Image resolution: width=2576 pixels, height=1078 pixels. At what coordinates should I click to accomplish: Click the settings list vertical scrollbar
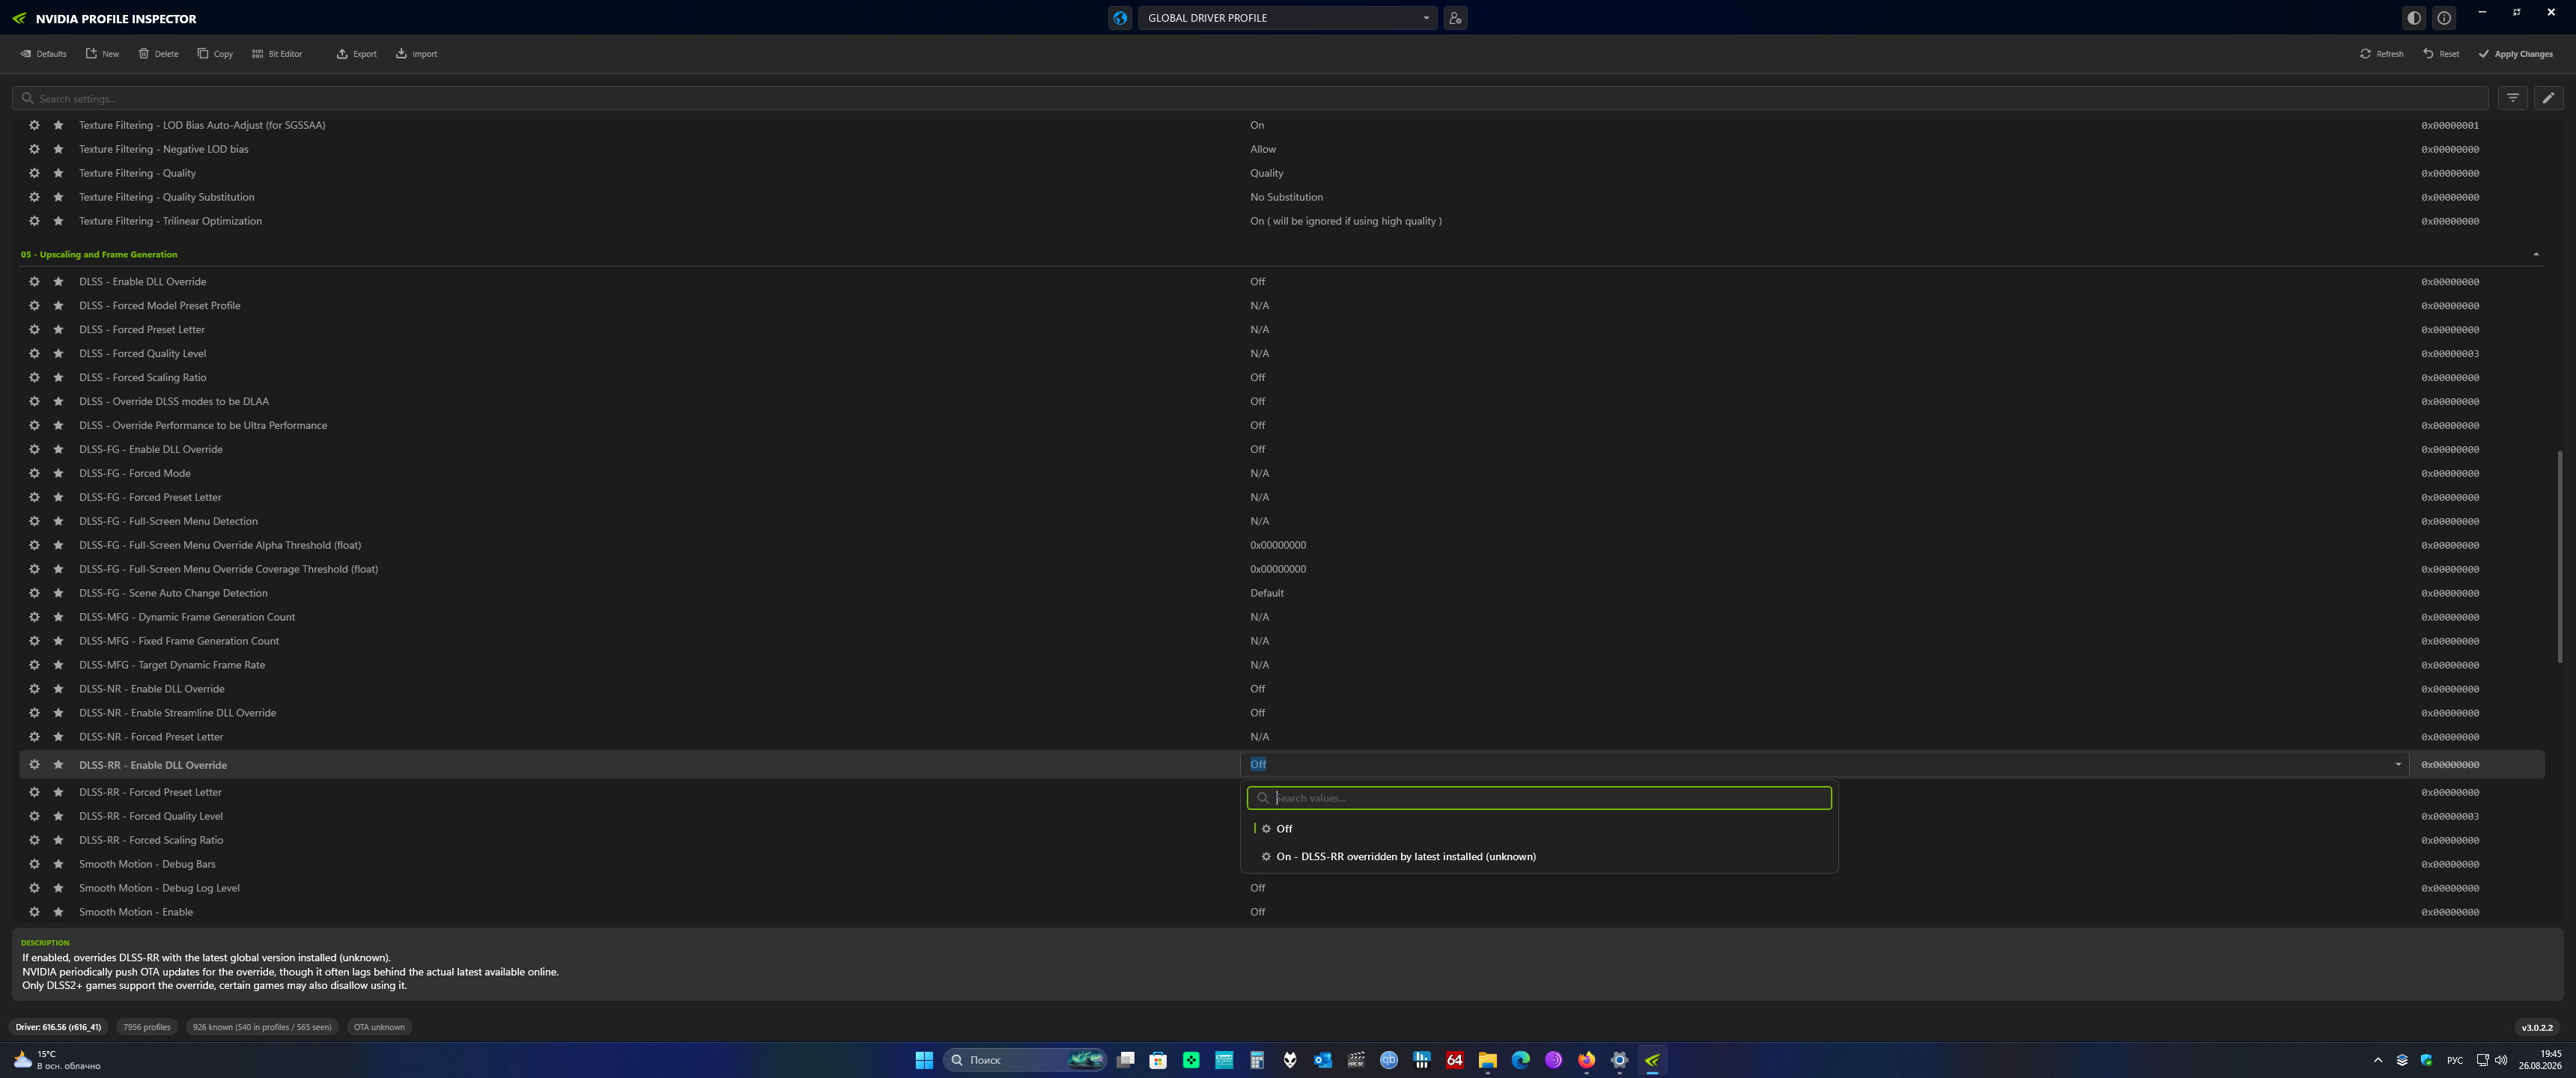coord(2560,556)
